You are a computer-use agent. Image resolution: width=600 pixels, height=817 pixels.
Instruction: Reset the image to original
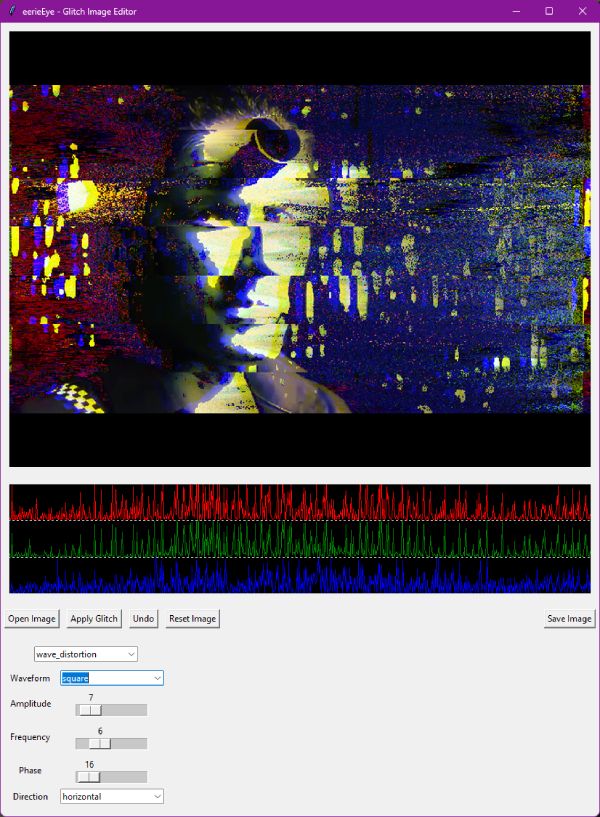point(192,618)
